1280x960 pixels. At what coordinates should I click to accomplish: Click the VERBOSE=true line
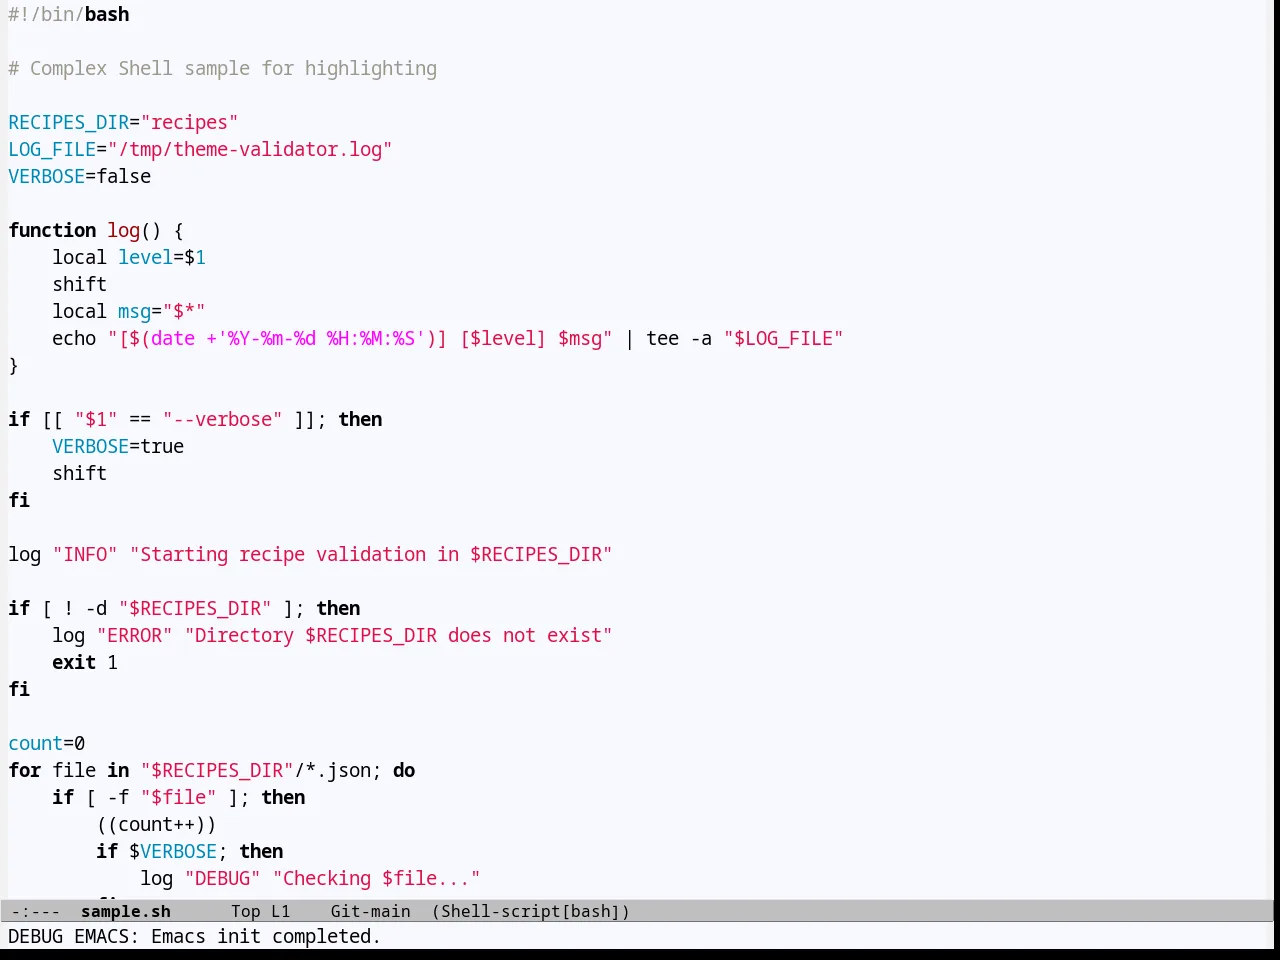[x=118, y=446]
